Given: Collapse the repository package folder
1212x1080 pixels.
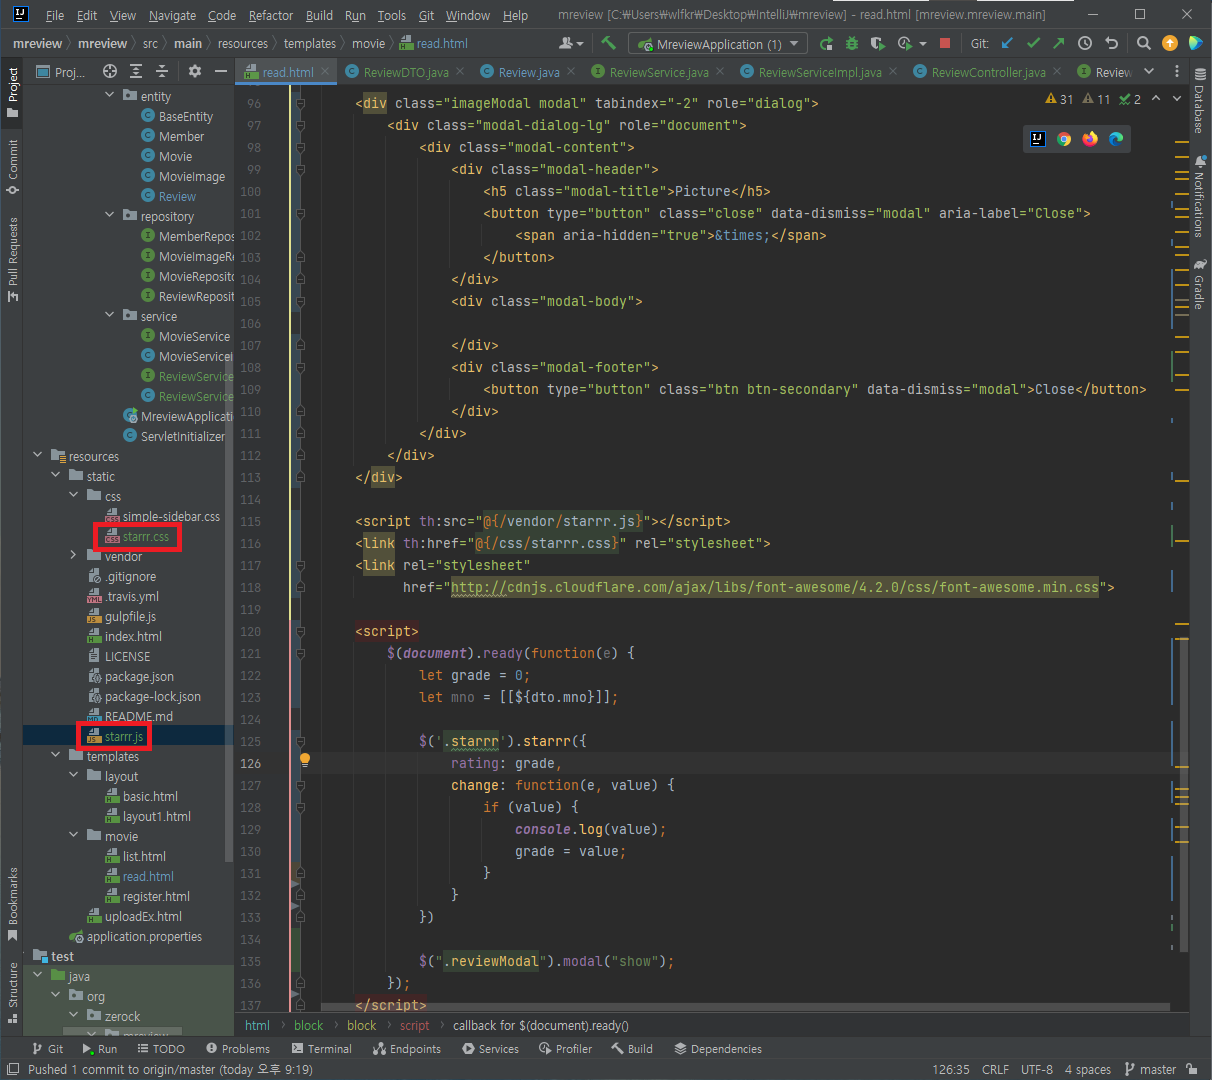Looking at the screenshot, I should click(x=110, y=215).
